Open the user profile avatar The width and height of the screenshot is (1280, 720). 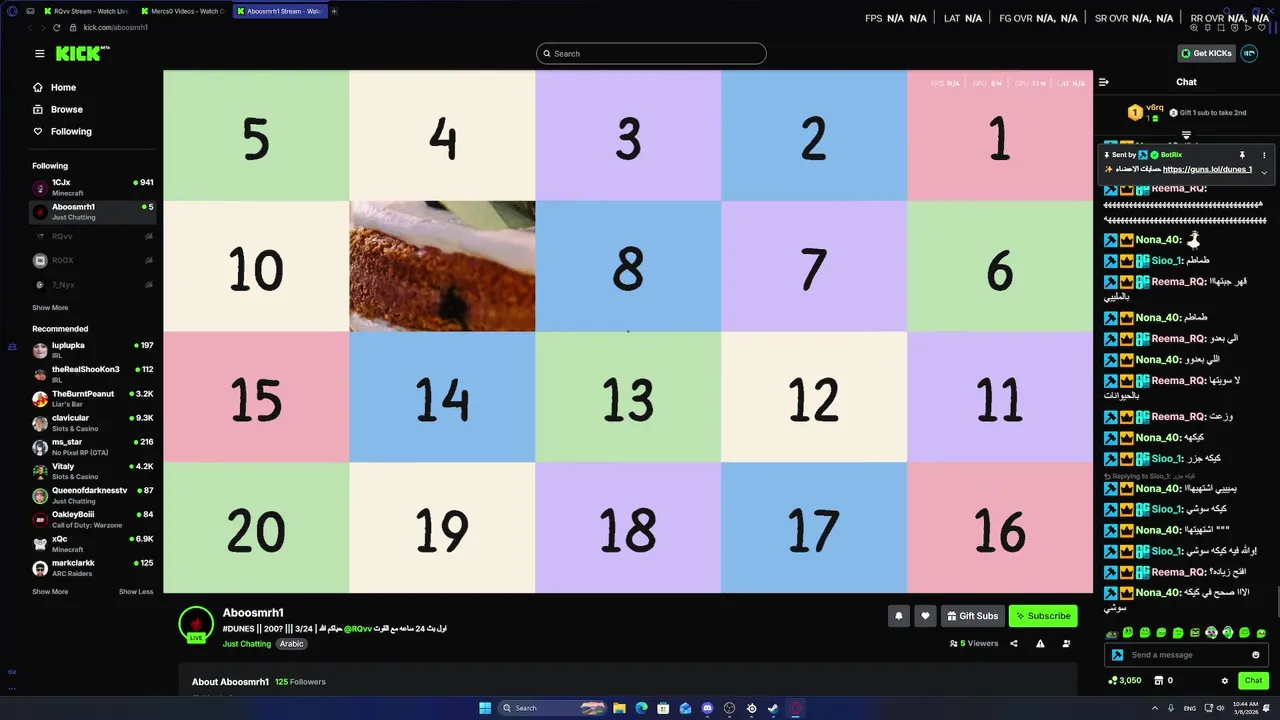(x=1249, y=54)
